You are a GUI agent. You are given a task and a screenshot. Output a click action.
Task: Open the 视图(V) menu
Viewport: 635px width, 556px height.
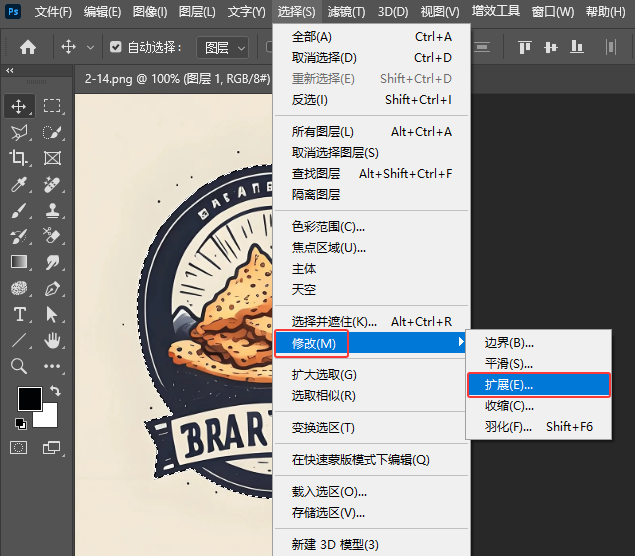coord(440,12)
